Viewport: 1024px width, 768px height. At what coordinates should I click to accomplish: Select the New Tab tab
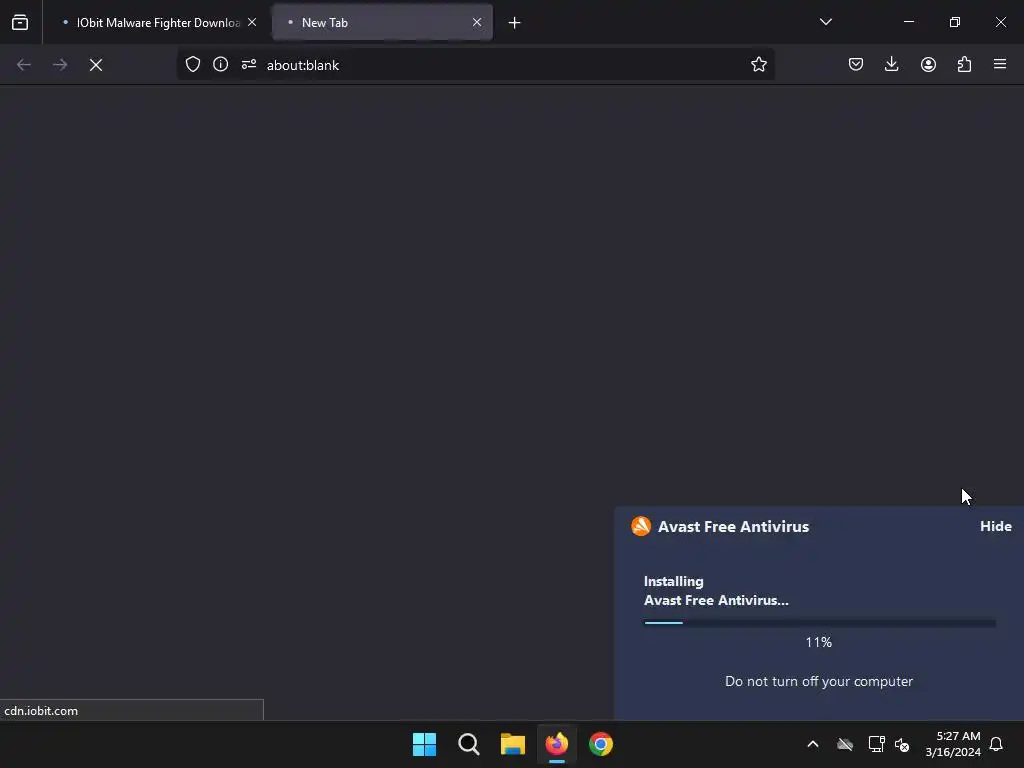point(383,22)
